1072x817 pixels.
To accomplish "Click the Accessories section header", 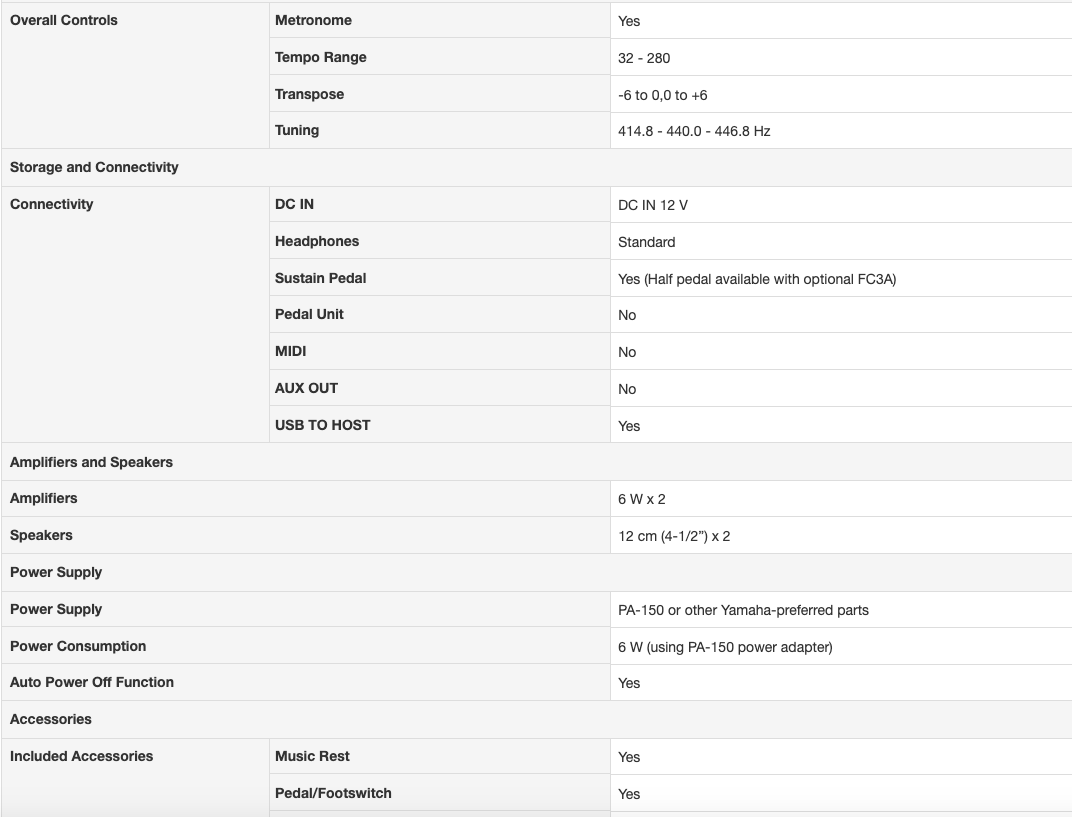I will pos(50,719).
